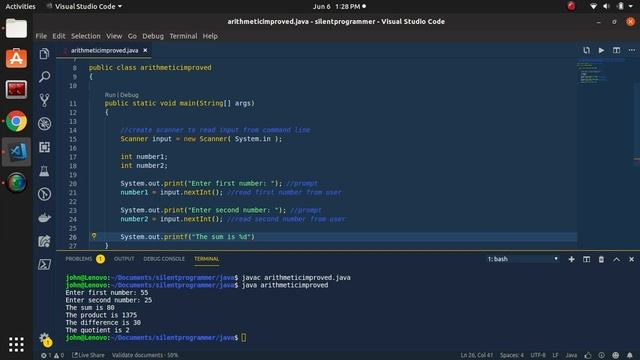Click the Debug CodeLens above main

(x=130, y=95)
